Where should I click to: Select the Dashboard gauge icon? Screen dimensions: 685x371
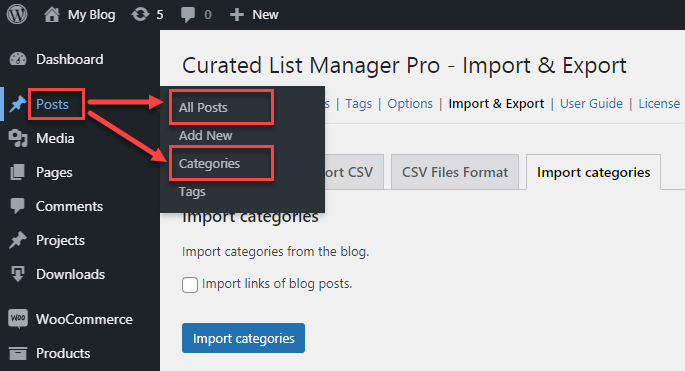click(18, 59)
